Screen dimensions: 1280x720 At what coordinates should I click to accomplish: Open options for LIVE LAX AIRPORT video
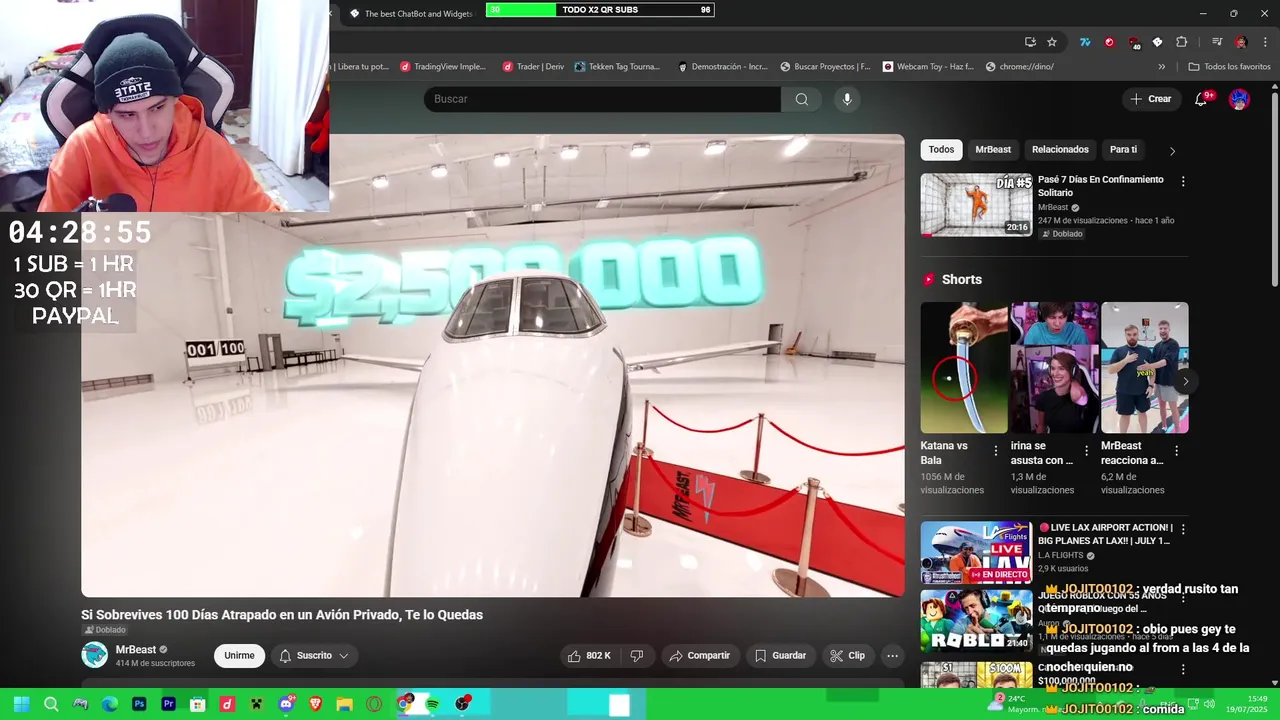[1183, 529]
